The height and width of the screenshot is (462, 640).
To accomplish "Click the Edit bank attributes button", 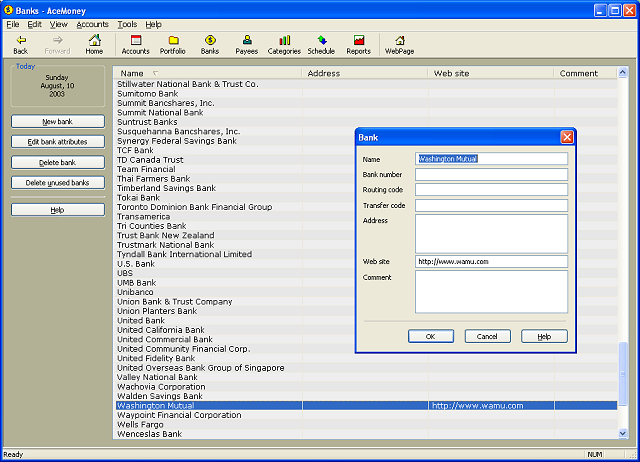I will pos(58,142).
